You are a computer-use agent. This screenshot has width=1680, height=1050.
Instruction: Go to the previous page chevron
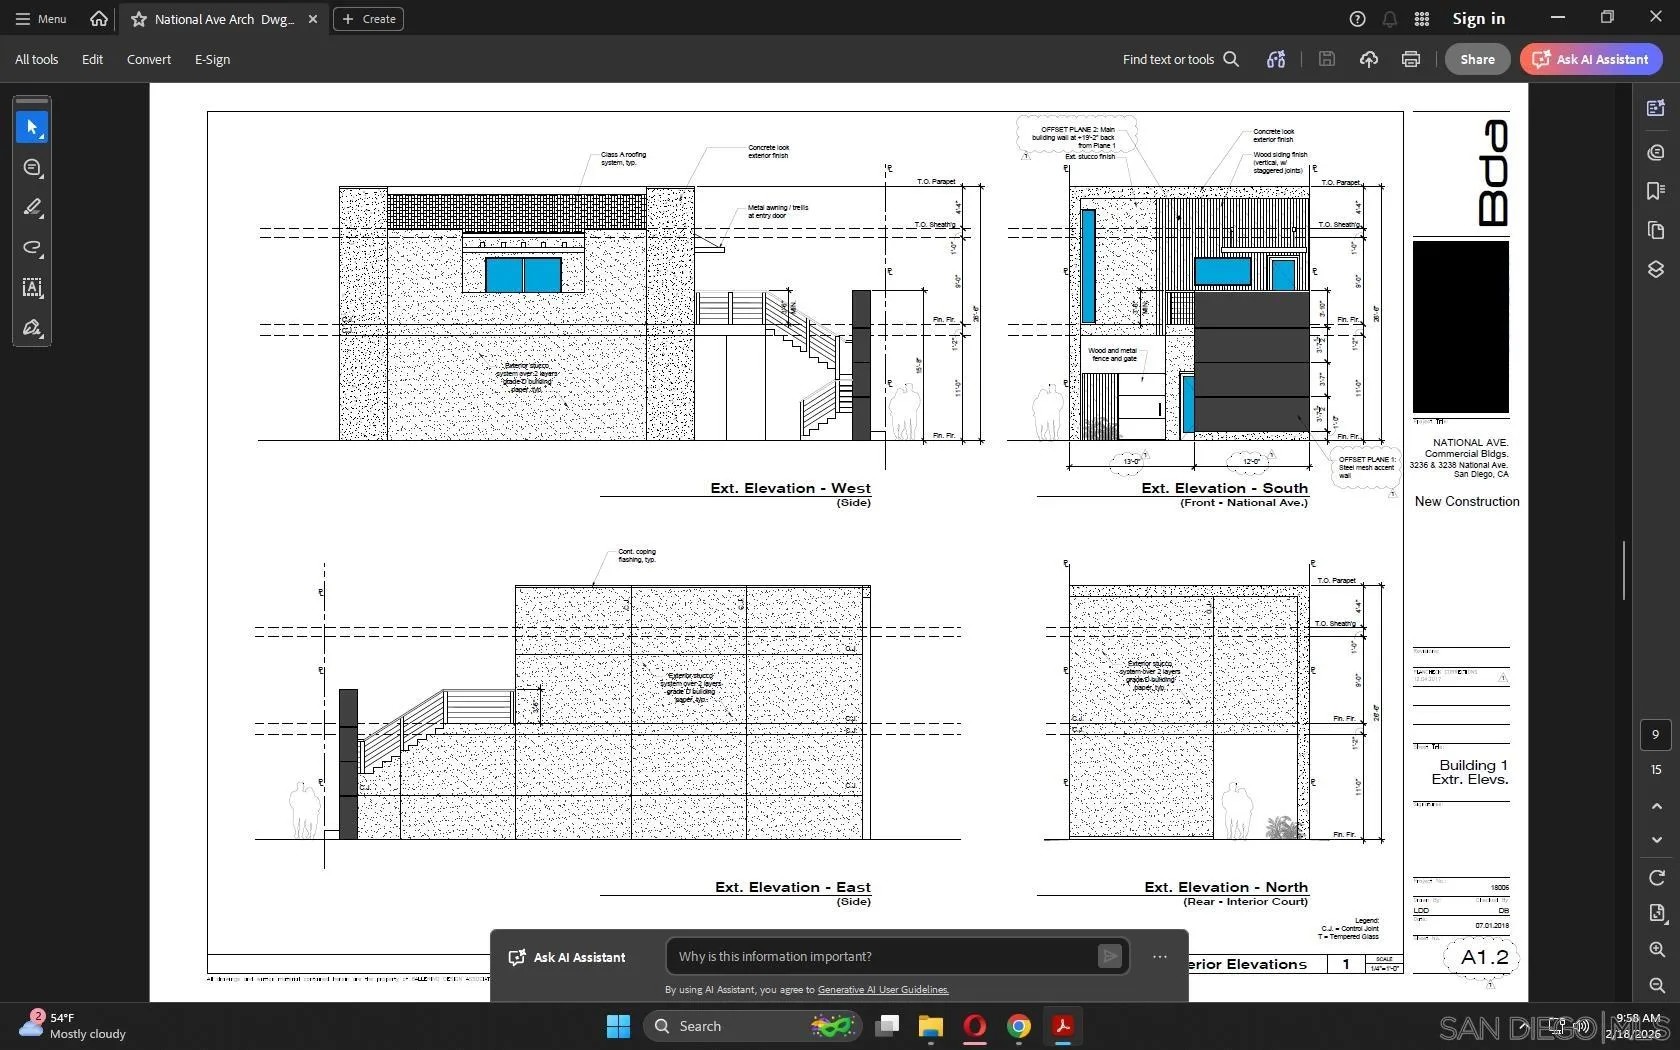tap(1656, 806)
